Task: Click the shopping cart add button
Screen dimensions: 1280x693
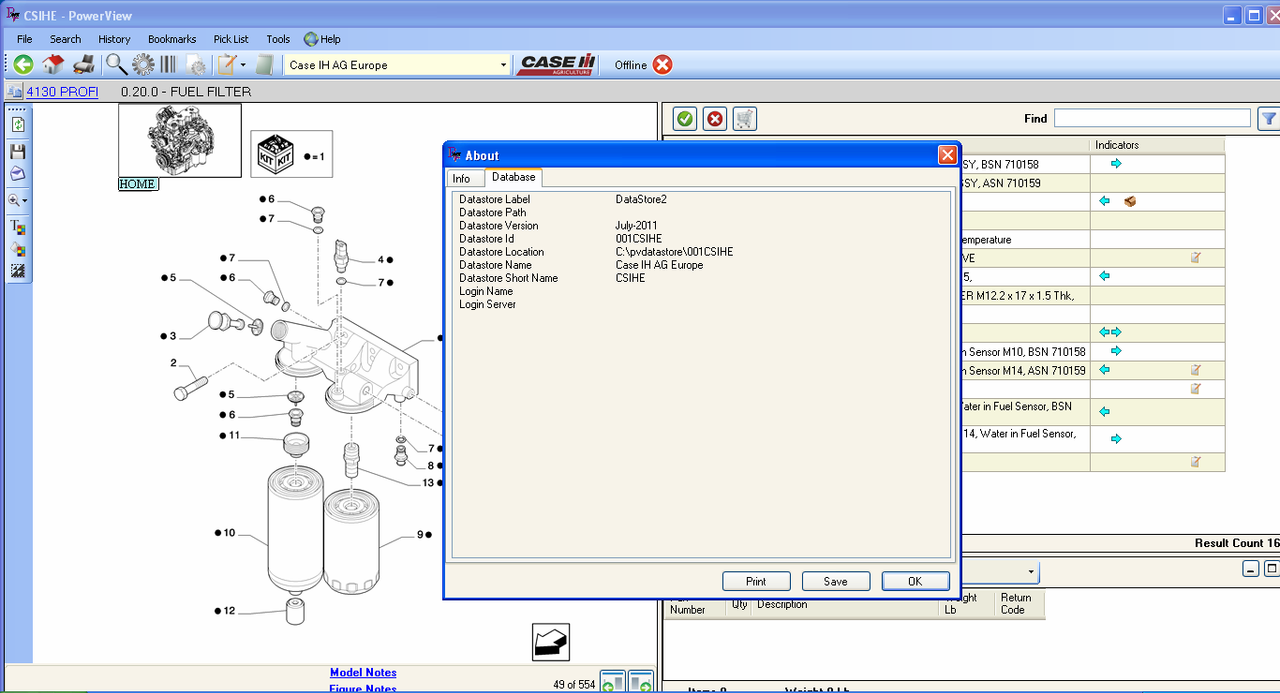Action: click(x=744, y=119)
